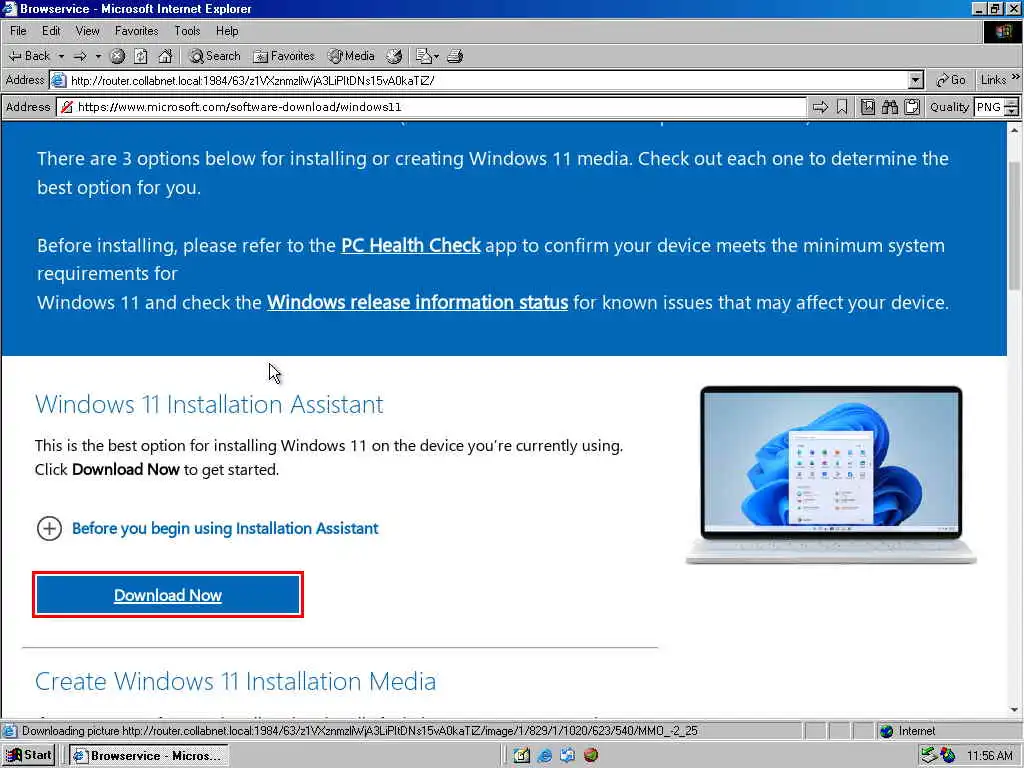
Task: Click the bookmark icon in Browservice bar
Action: (x=842, y=107)
